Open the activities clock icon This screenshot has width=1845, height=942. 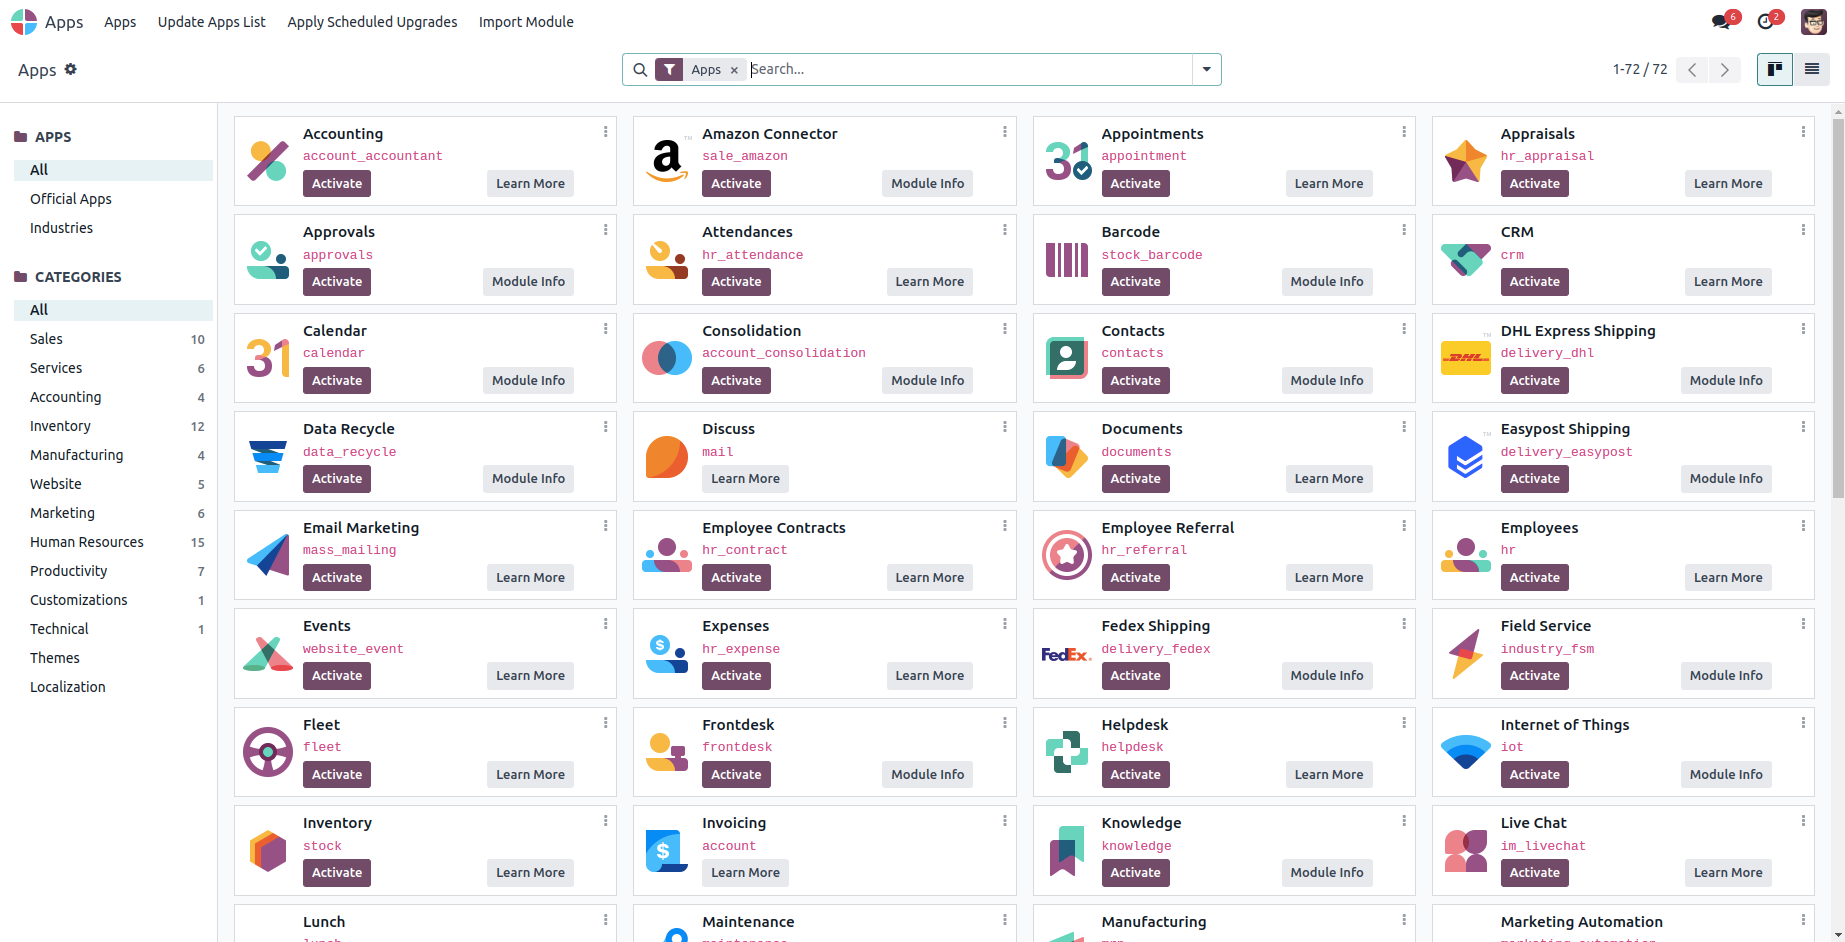point(1766,22)
